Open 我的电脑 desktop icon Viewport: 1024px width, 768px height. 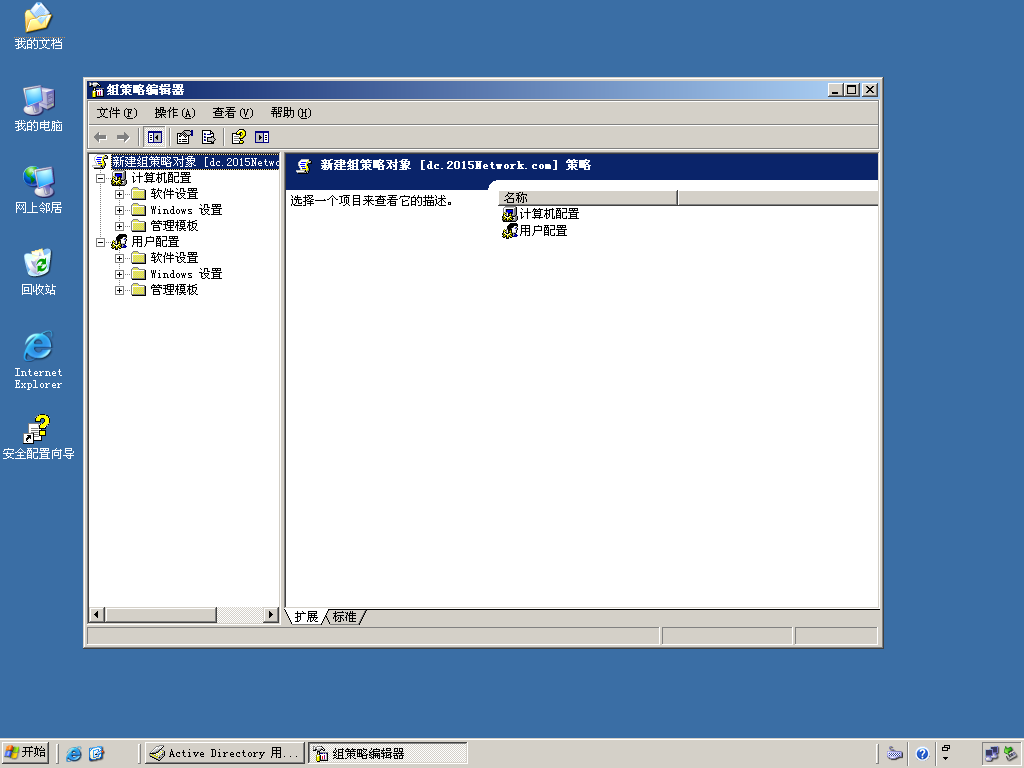click(x=39, y=108)
